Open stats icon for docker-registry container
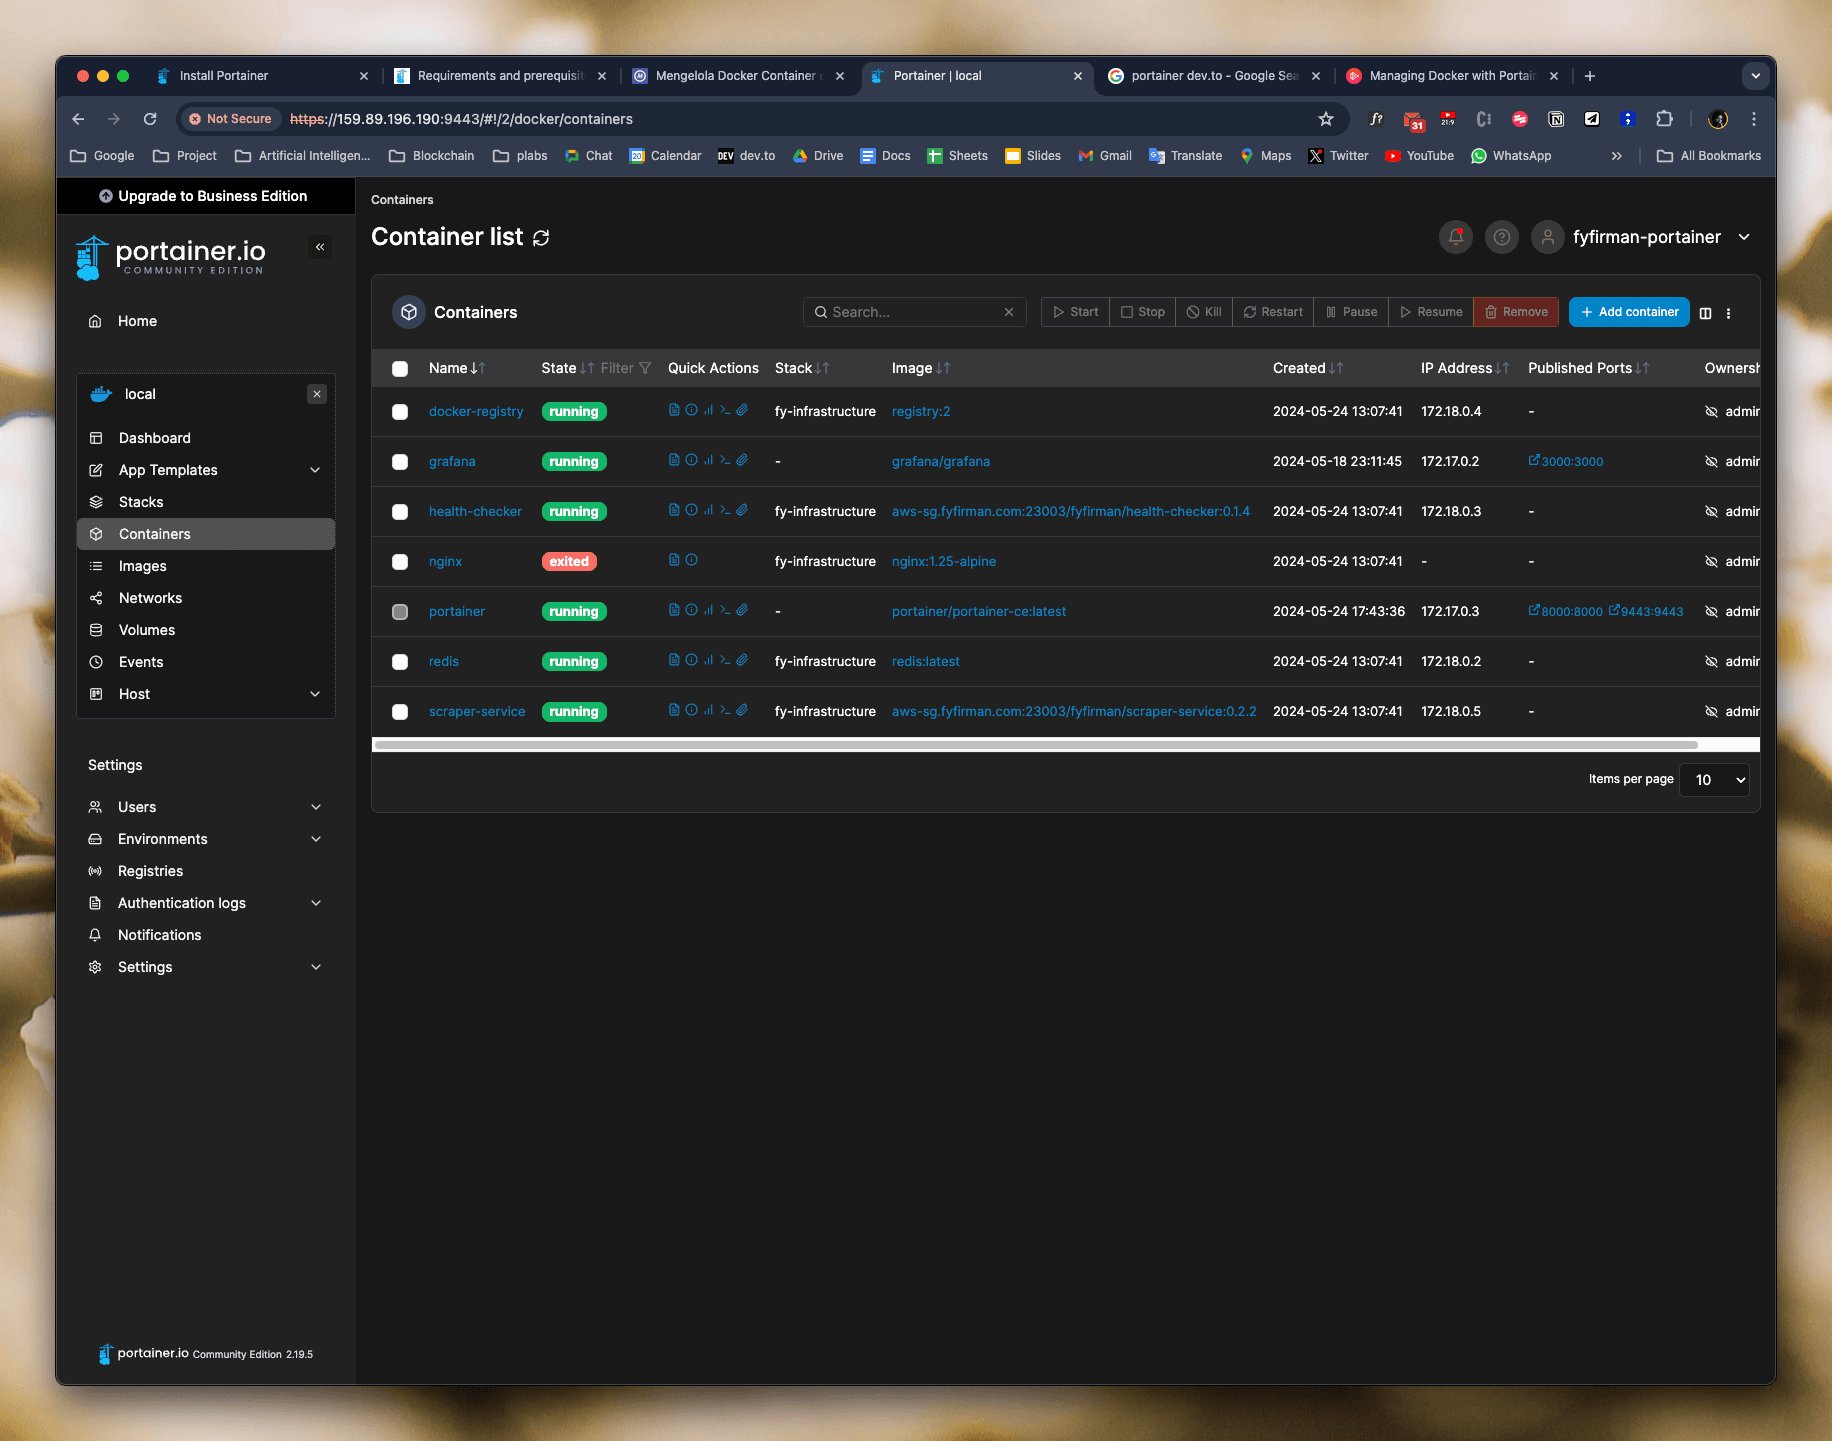 point(708,410)
